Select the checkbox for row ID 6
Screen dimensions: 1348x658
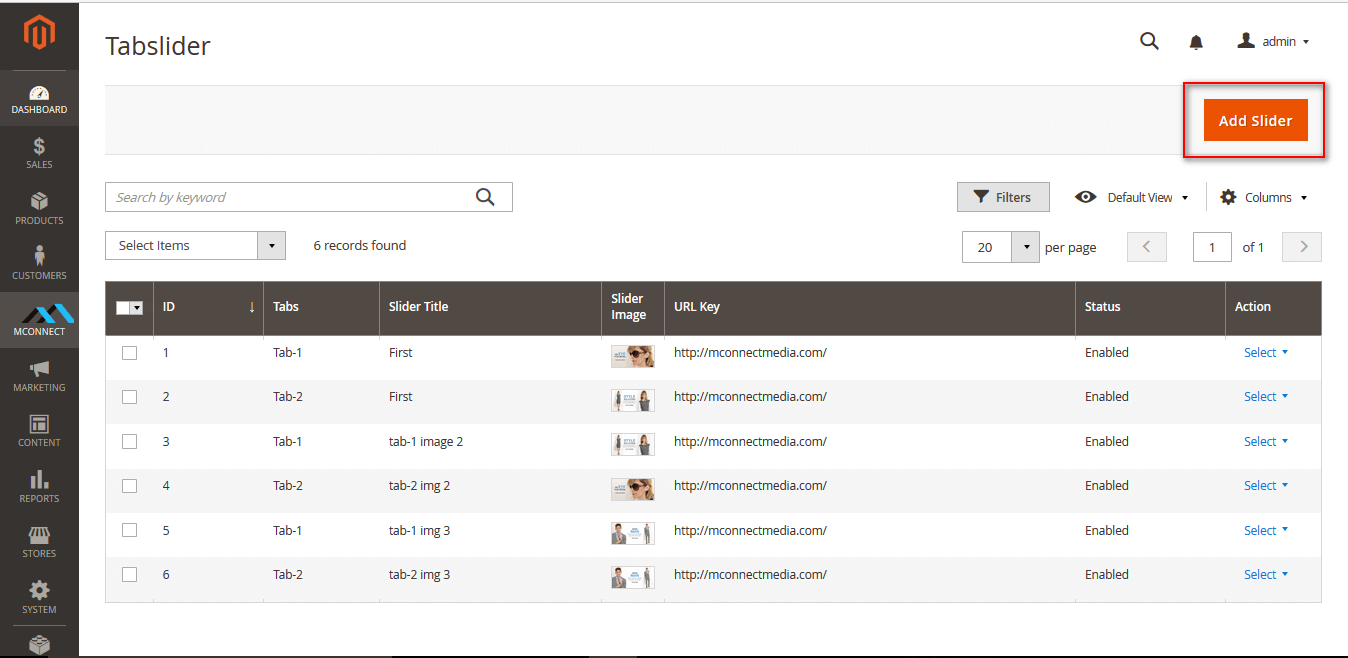coord(129,575)
